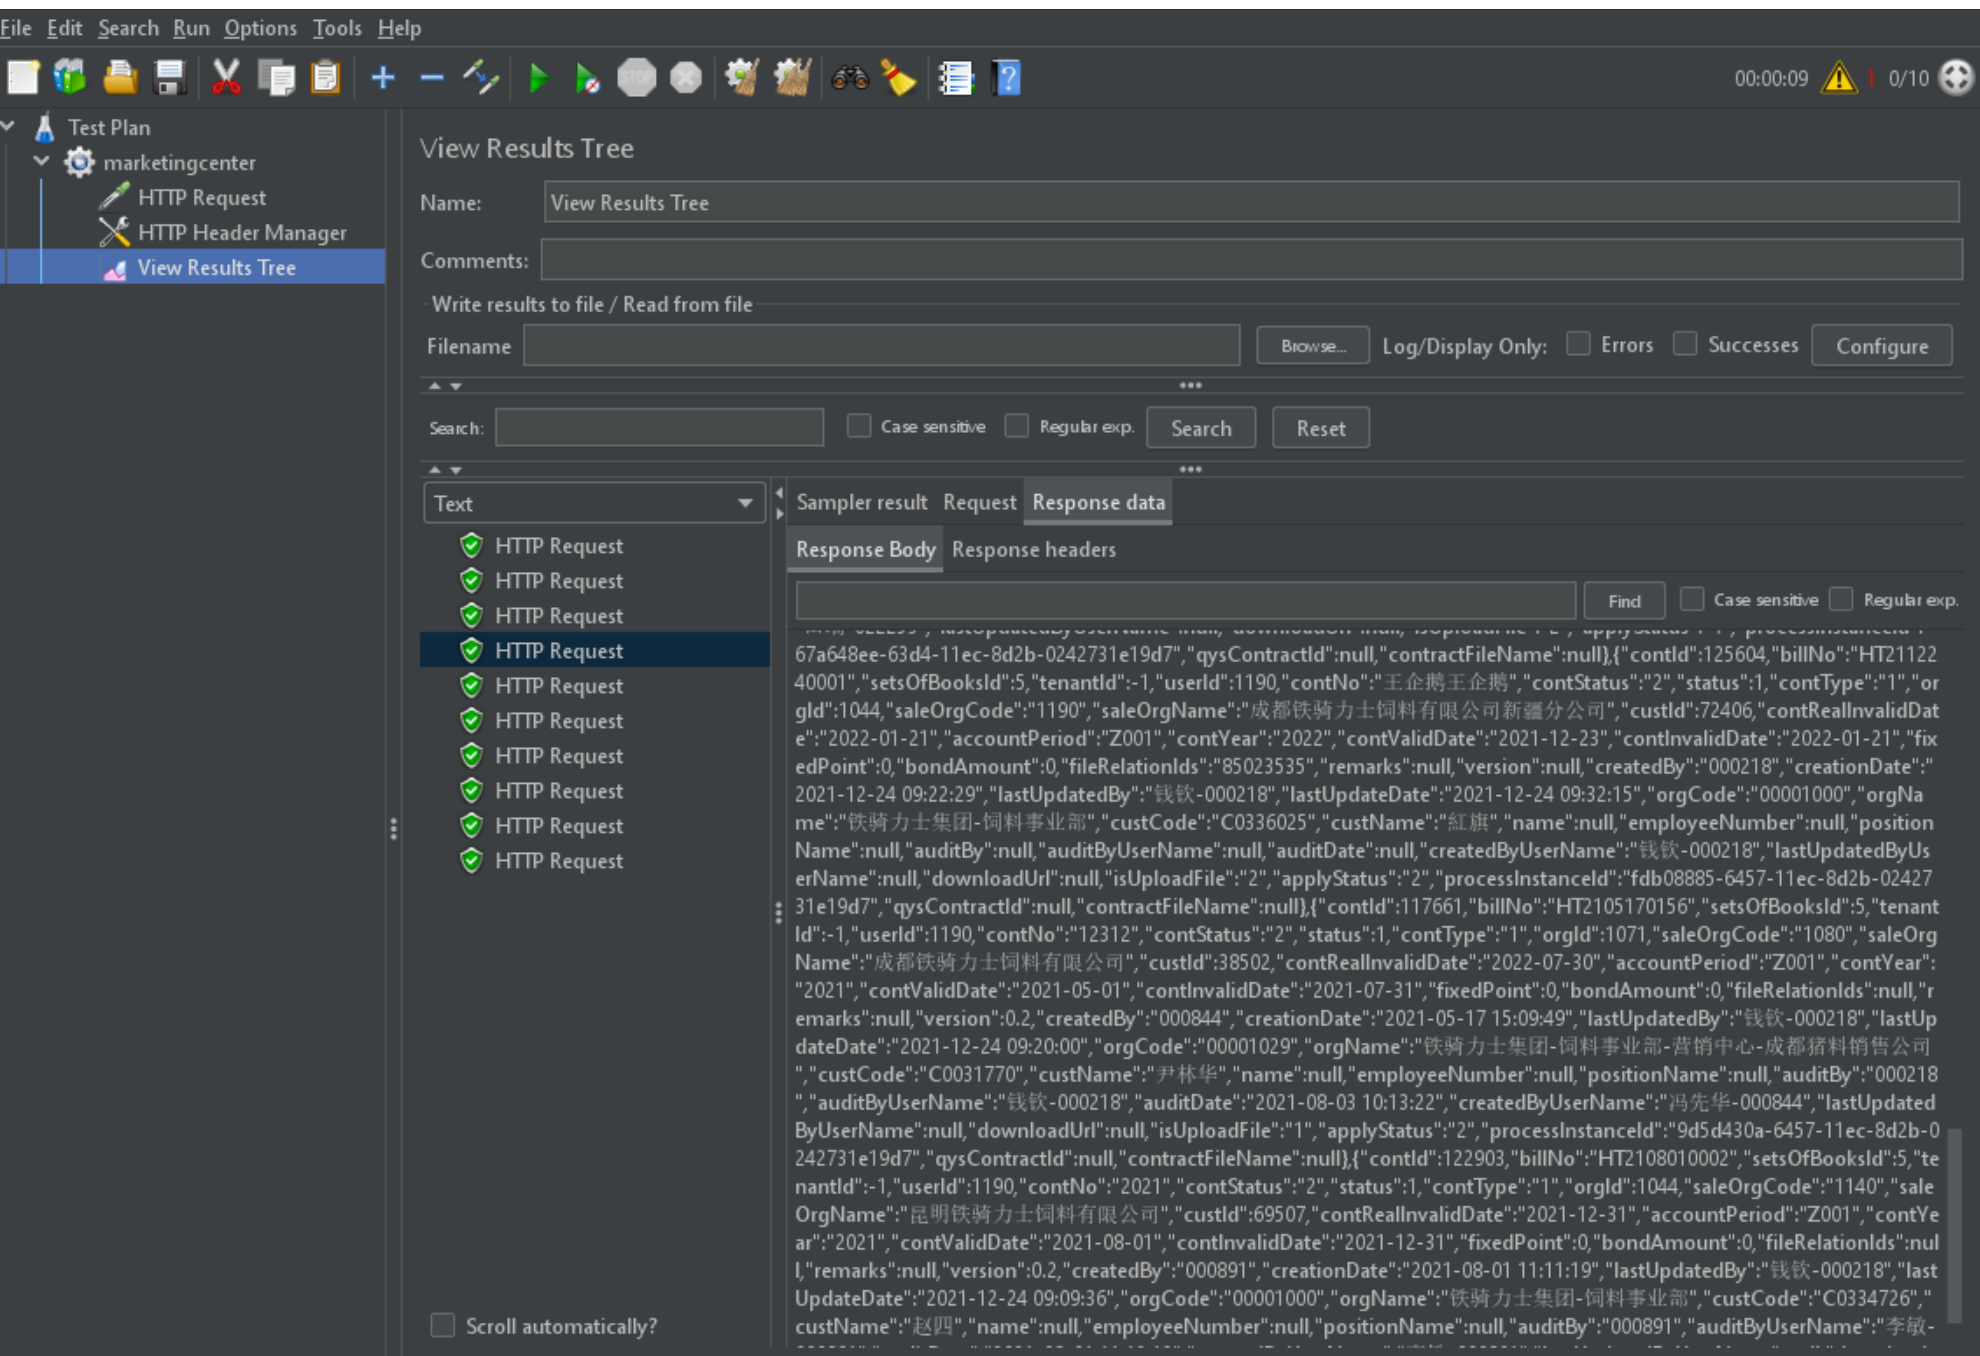Open the Search menu
The image size is (1980, 1356).
128,28
